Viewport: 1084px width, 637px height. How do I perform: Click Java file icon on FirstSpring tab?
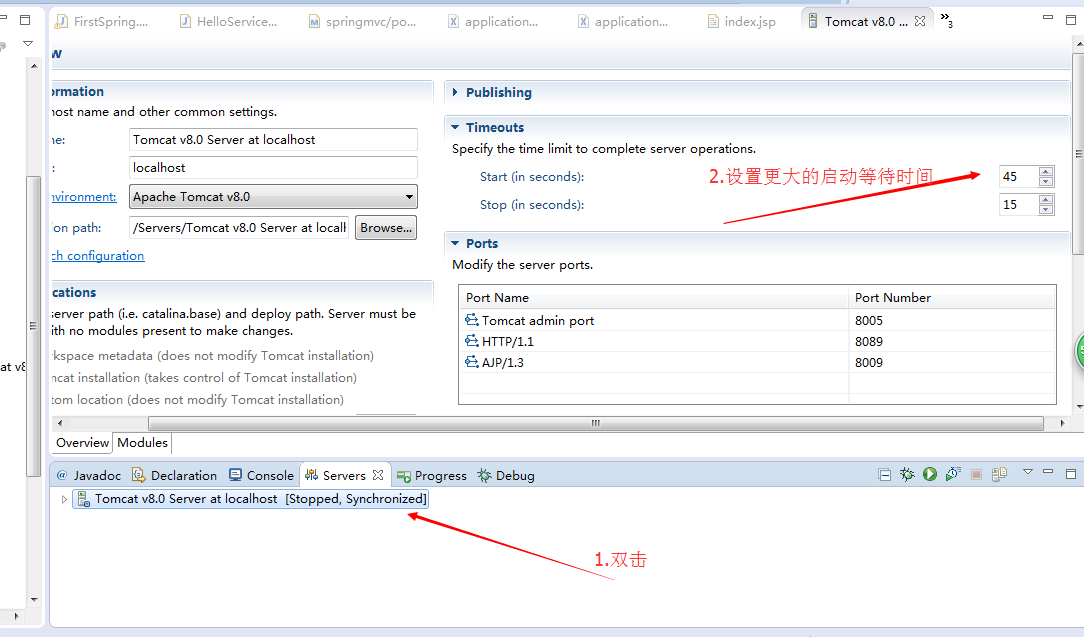pos(62,21)
